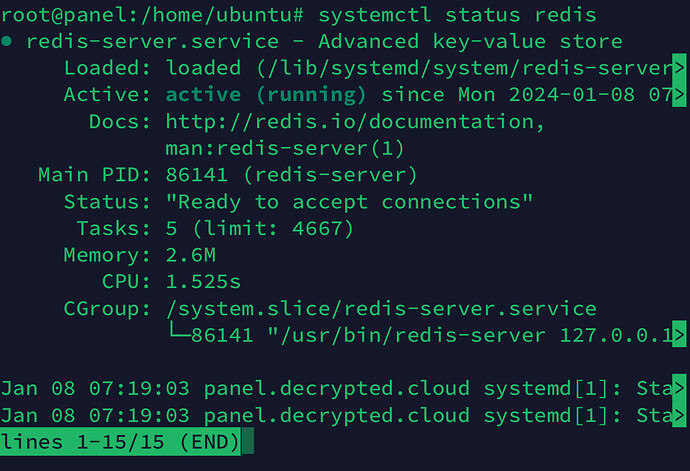Click the man:redis-server(1) reference

click(284, 148)
